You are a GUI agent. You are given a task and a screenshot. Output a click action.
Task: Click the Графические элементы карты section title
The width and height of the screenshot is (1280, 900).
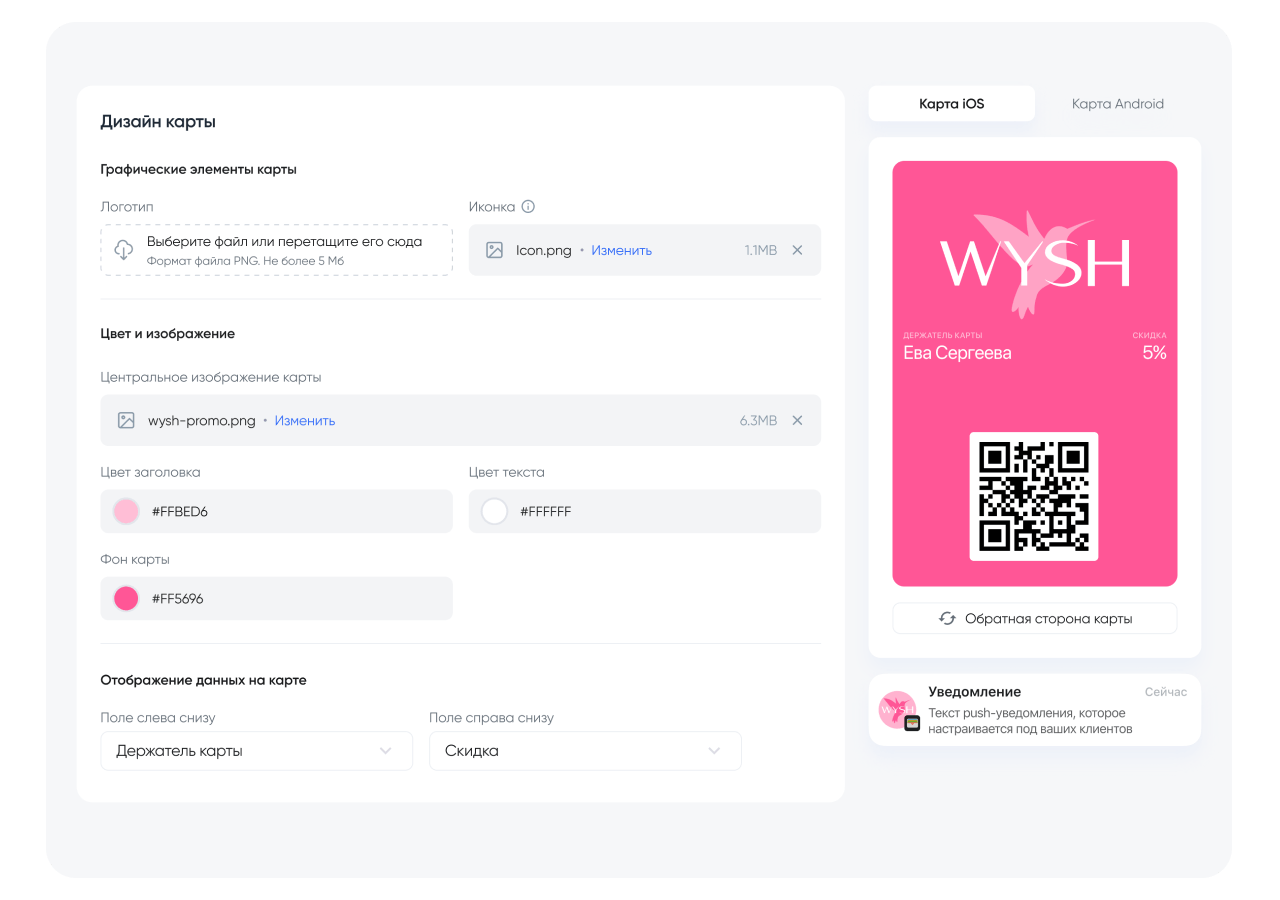pos(199,170)
